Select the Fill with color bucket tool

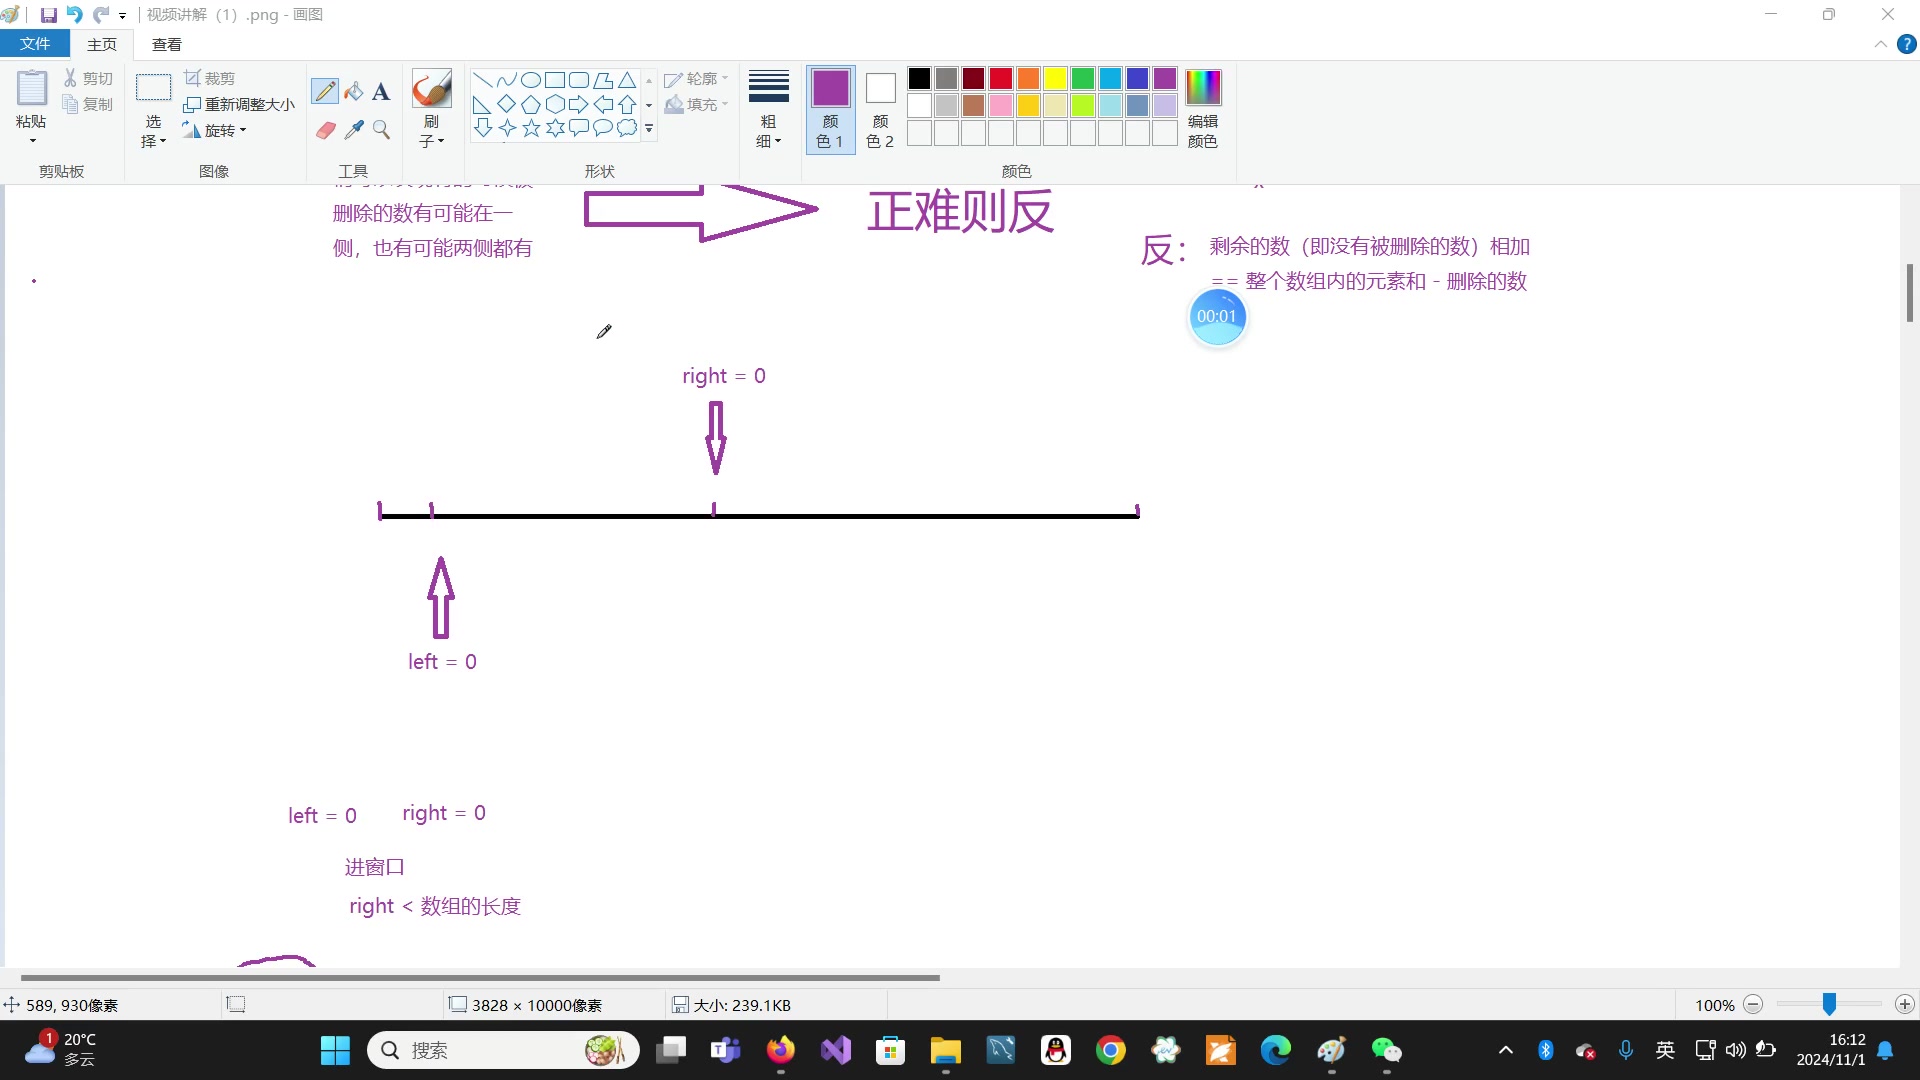(353, 91)
